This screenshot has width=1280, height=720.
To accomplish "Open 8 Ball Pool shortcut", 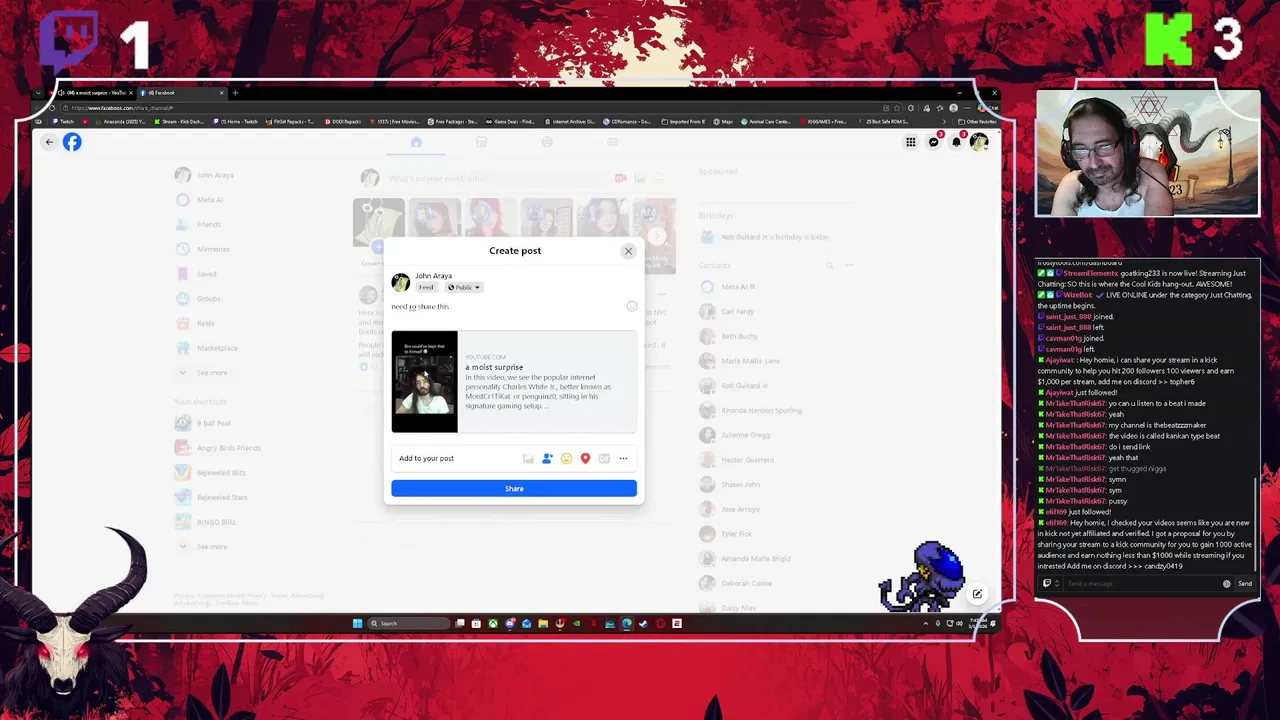I will click(x=203, y=423).
